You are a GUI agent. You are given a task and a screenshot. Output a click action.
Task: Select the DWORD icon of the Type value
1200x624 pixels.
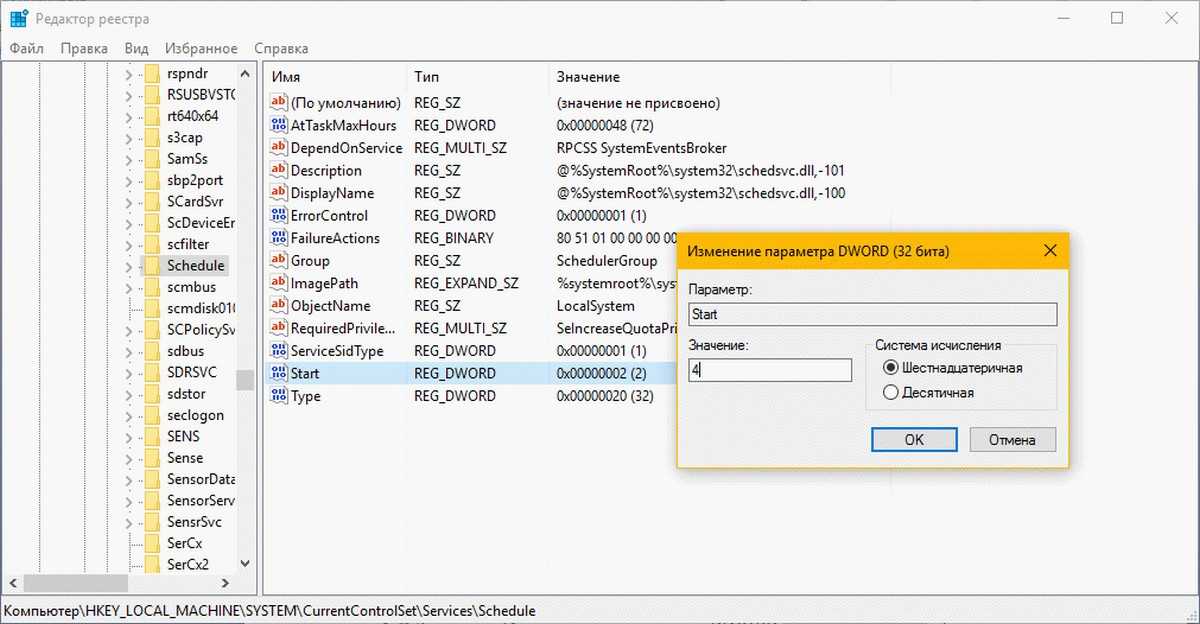(x=278, y=396)
